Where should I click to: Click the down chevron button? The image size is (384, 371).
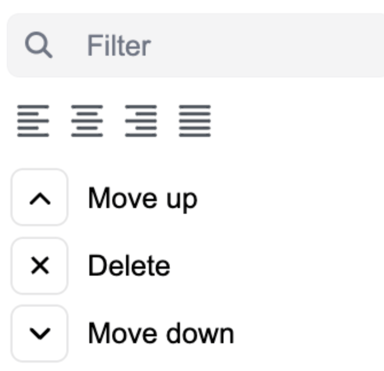40,333
